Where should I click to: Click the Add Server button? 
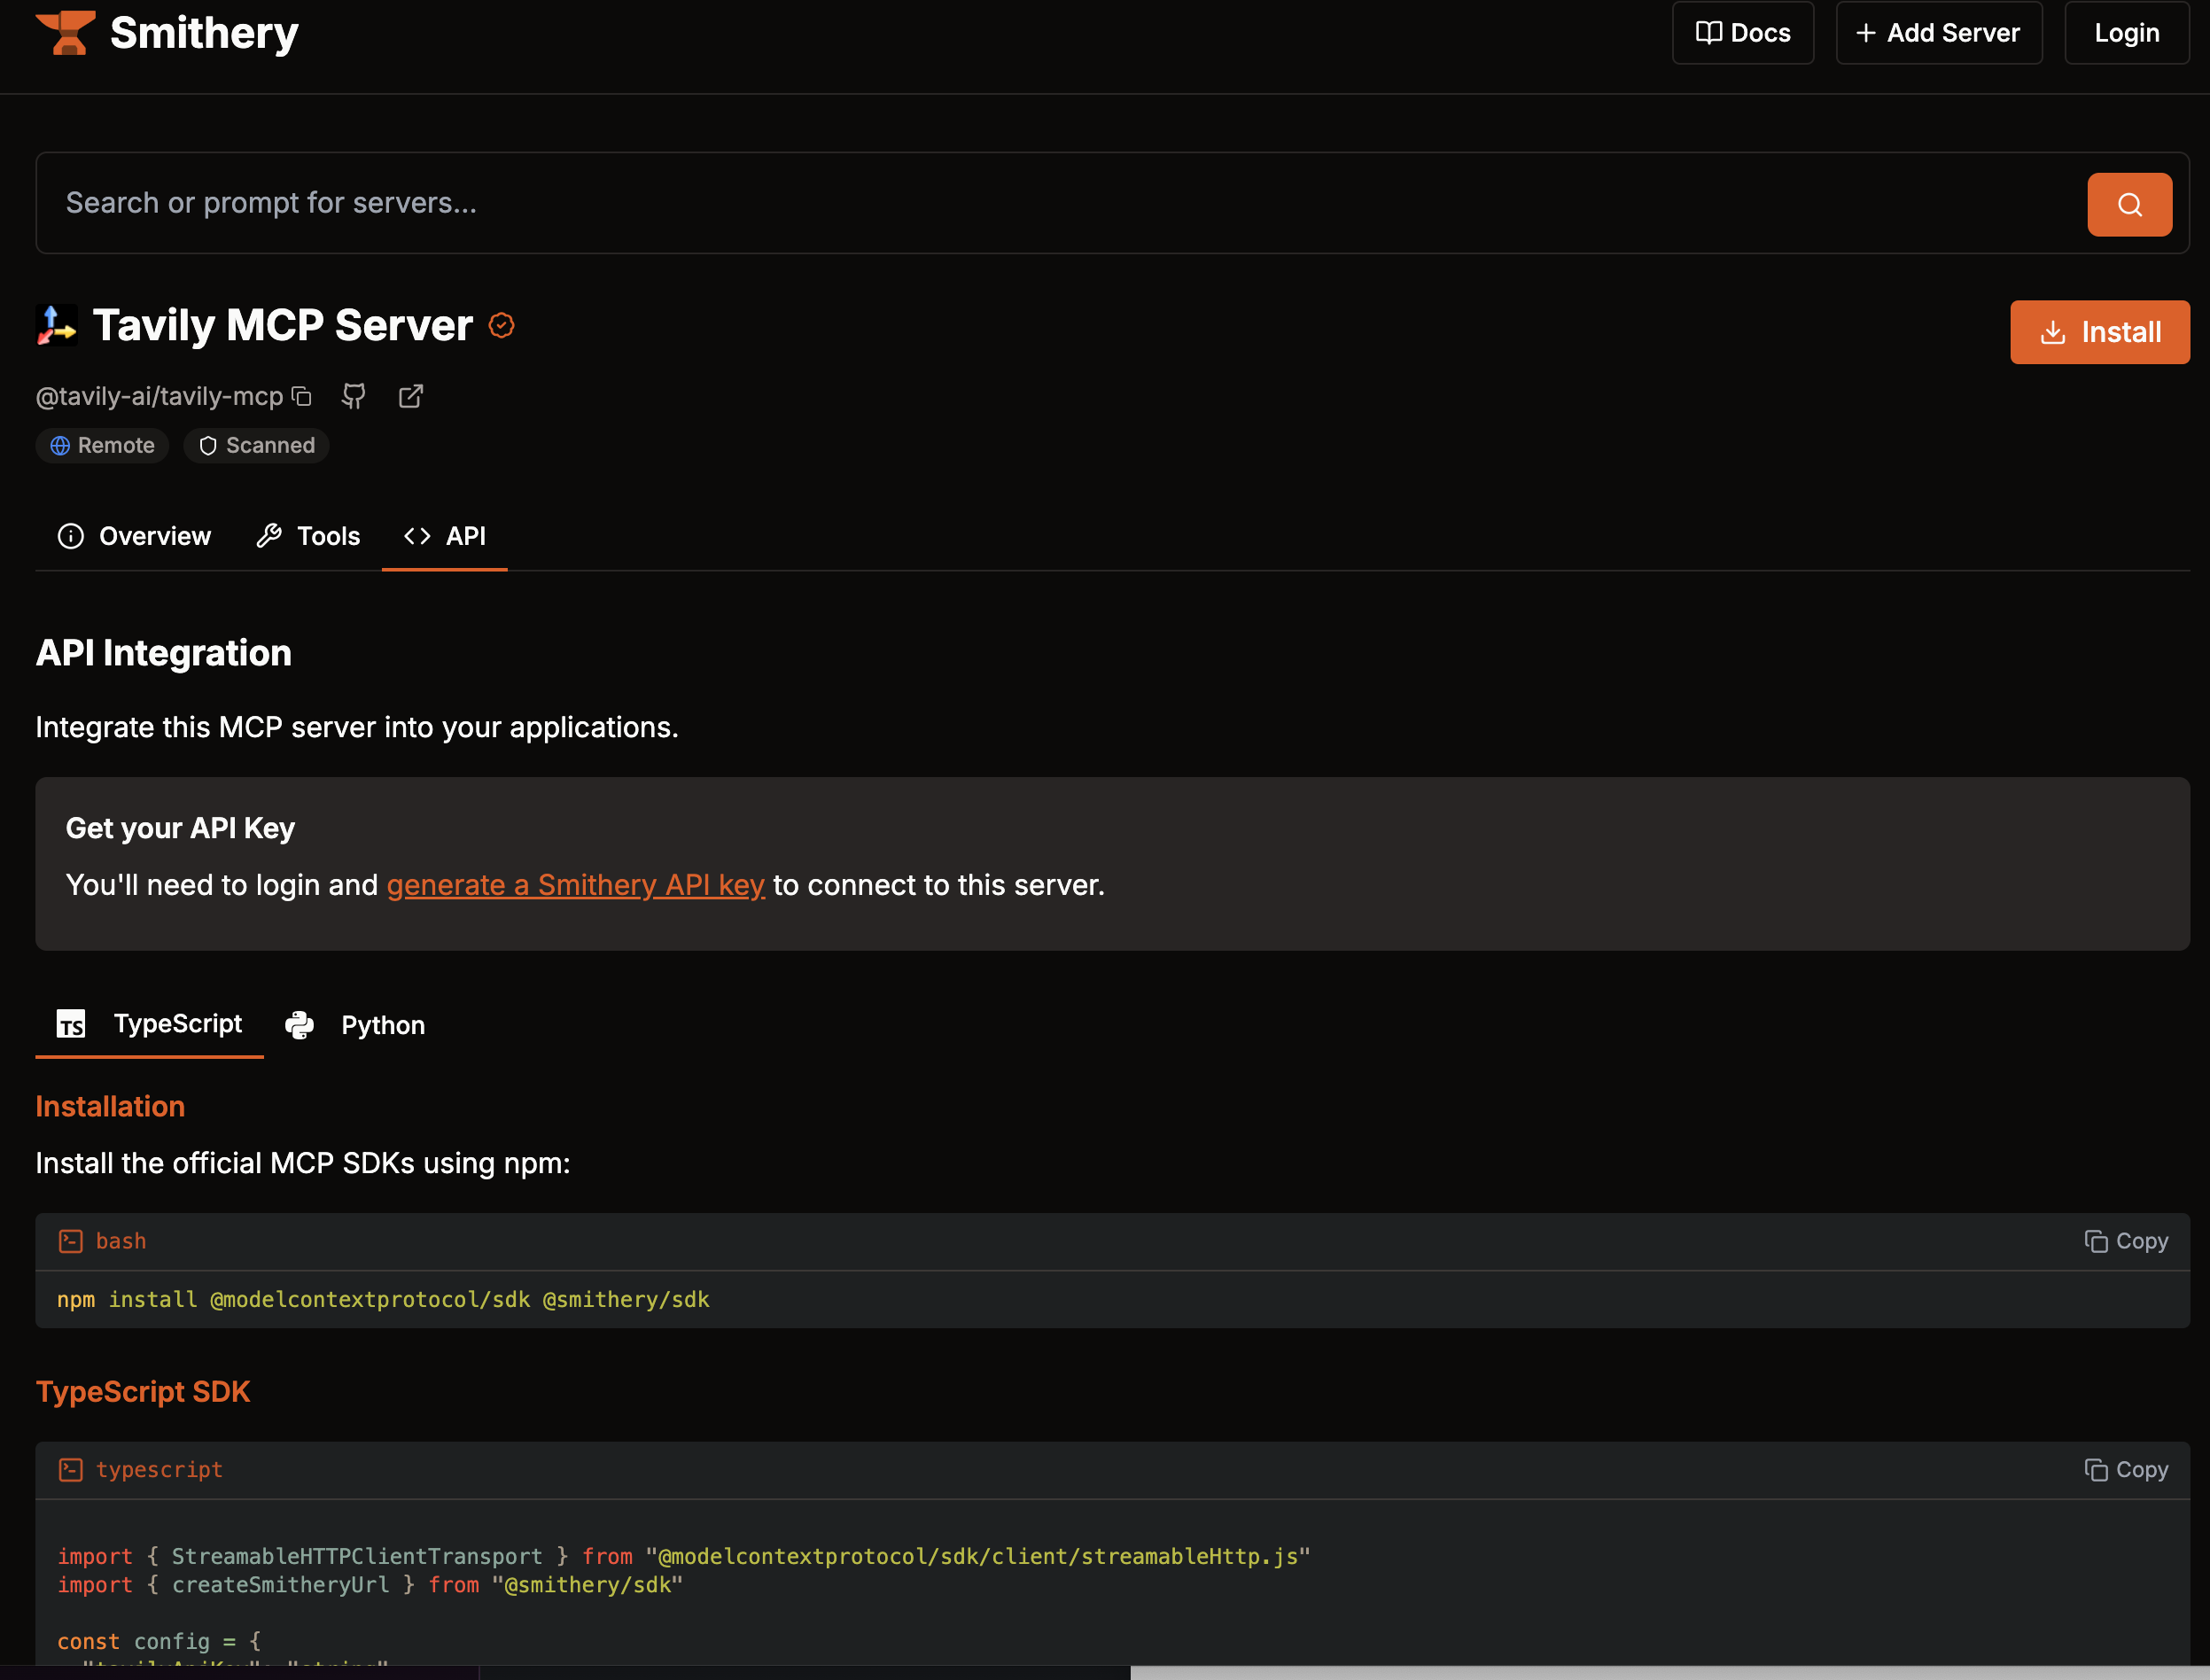[x=1939, y=33]
